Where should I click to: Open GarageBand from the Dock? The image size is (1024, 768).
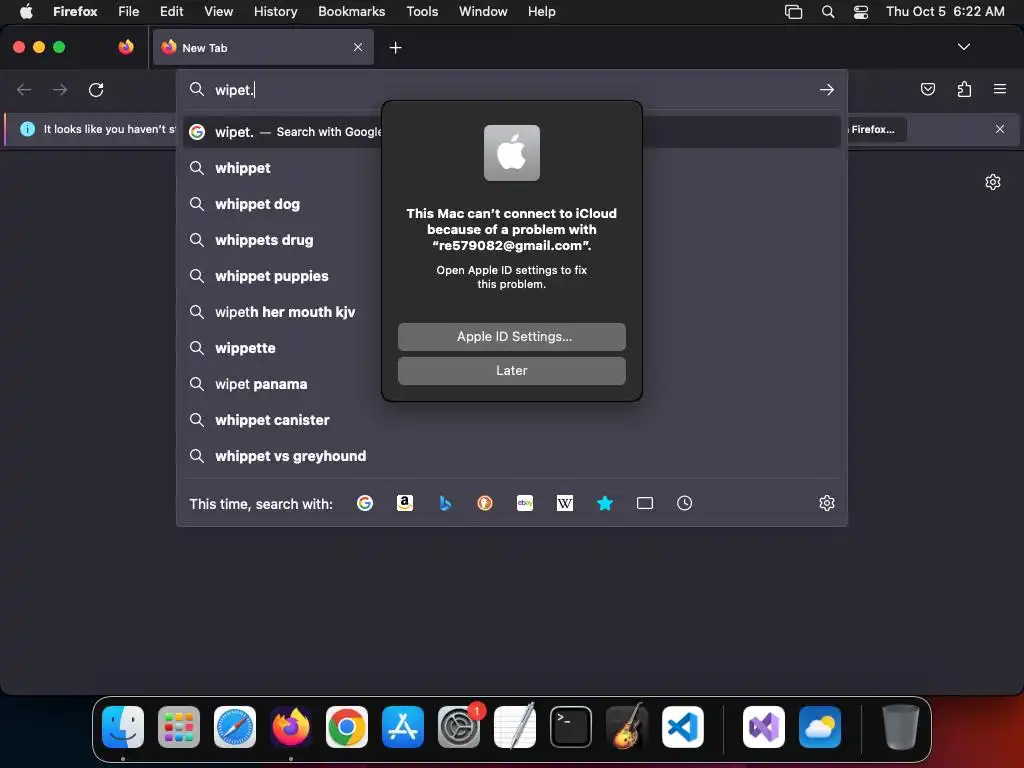627,727
